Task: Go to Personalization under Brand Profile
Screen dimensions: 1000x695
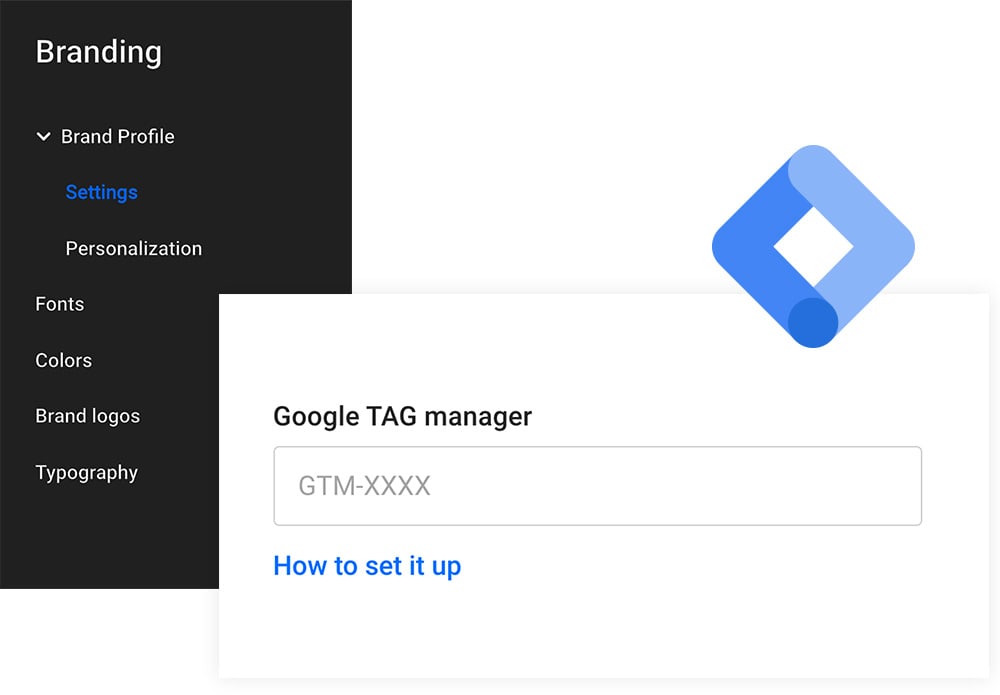Action: [x=133, y=248]
